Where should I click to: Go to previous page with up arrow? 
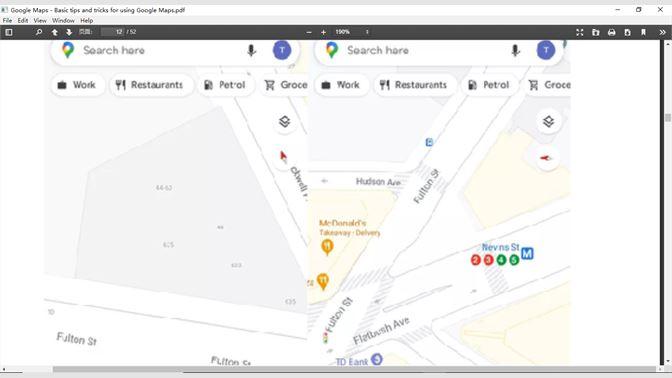(x=54, y=32)
